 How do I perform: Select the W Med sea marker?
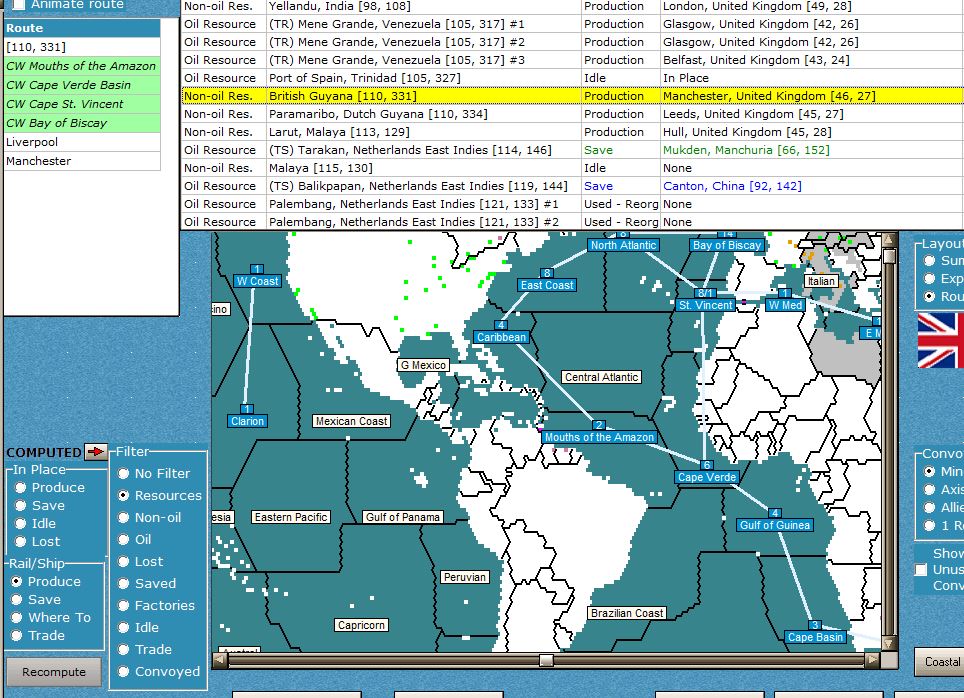785,305
